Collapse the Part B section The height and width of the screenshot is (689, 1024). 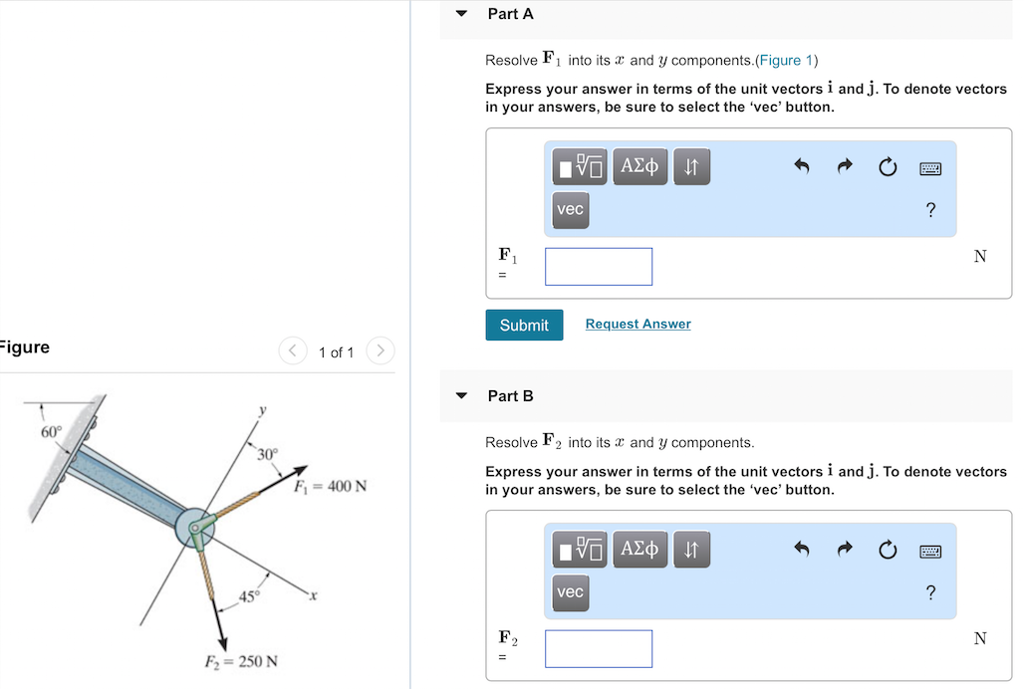point(460,395)
